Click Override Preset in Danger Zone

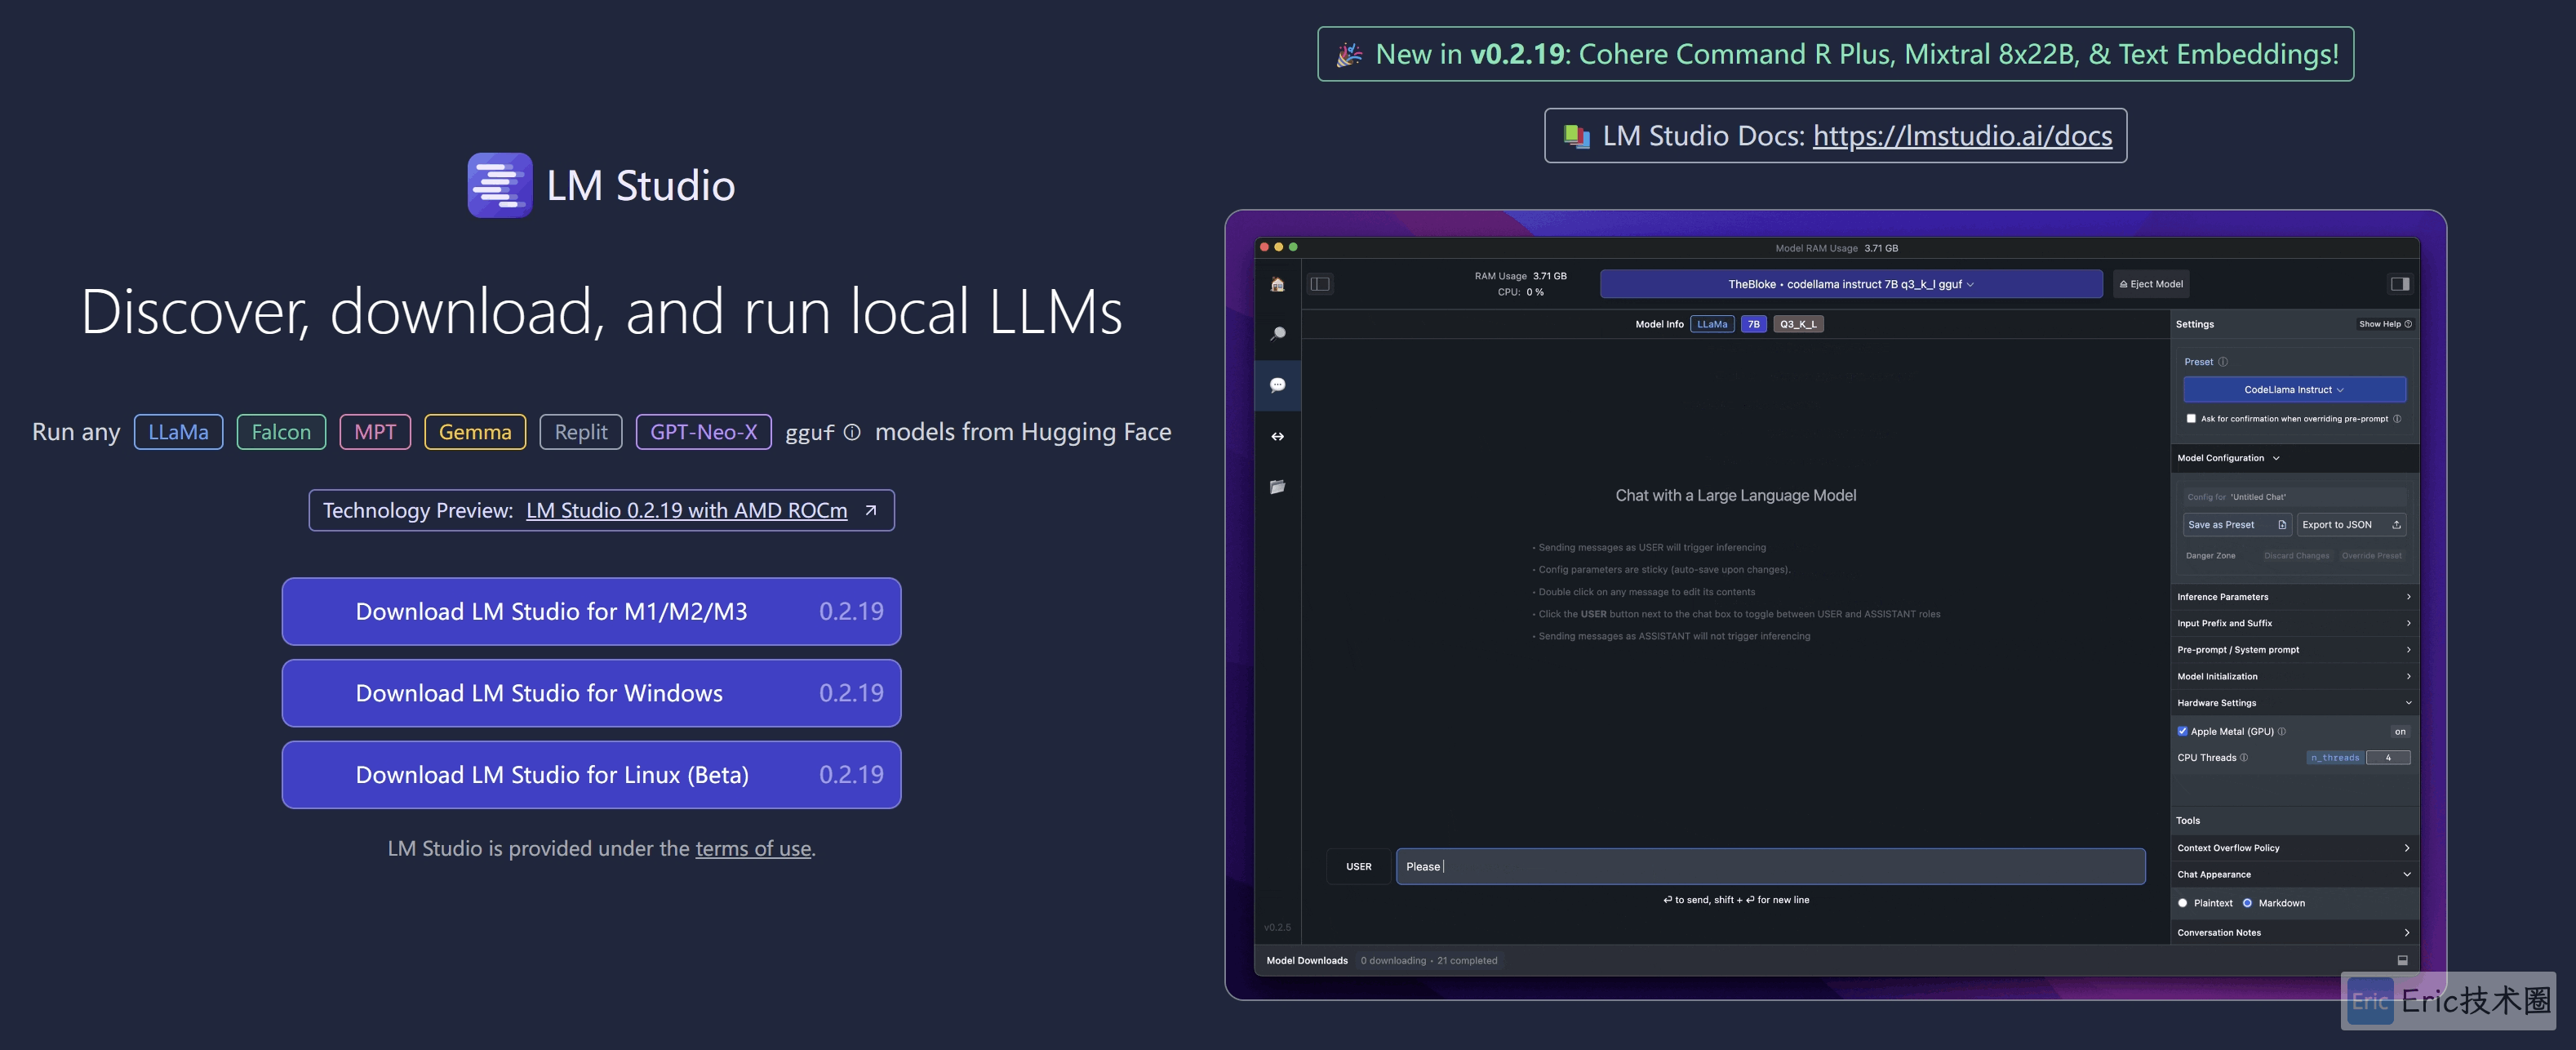pos(2371,556)
